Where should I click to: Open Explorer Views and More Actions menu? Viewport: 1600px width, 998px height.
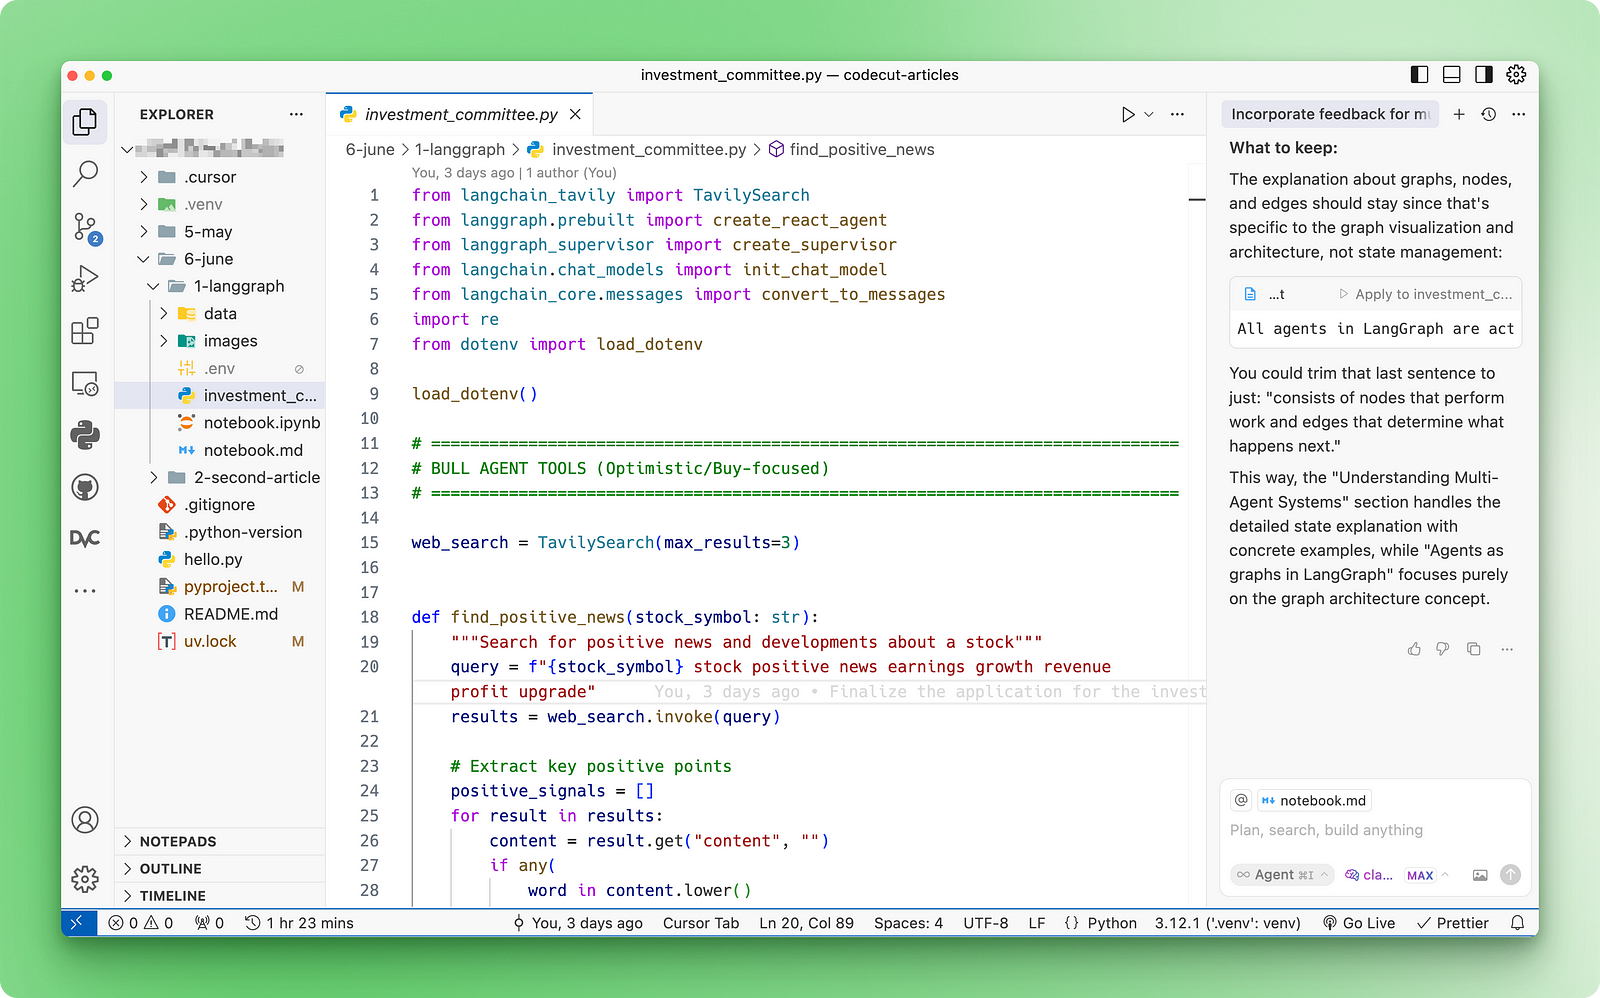point(296,114)
